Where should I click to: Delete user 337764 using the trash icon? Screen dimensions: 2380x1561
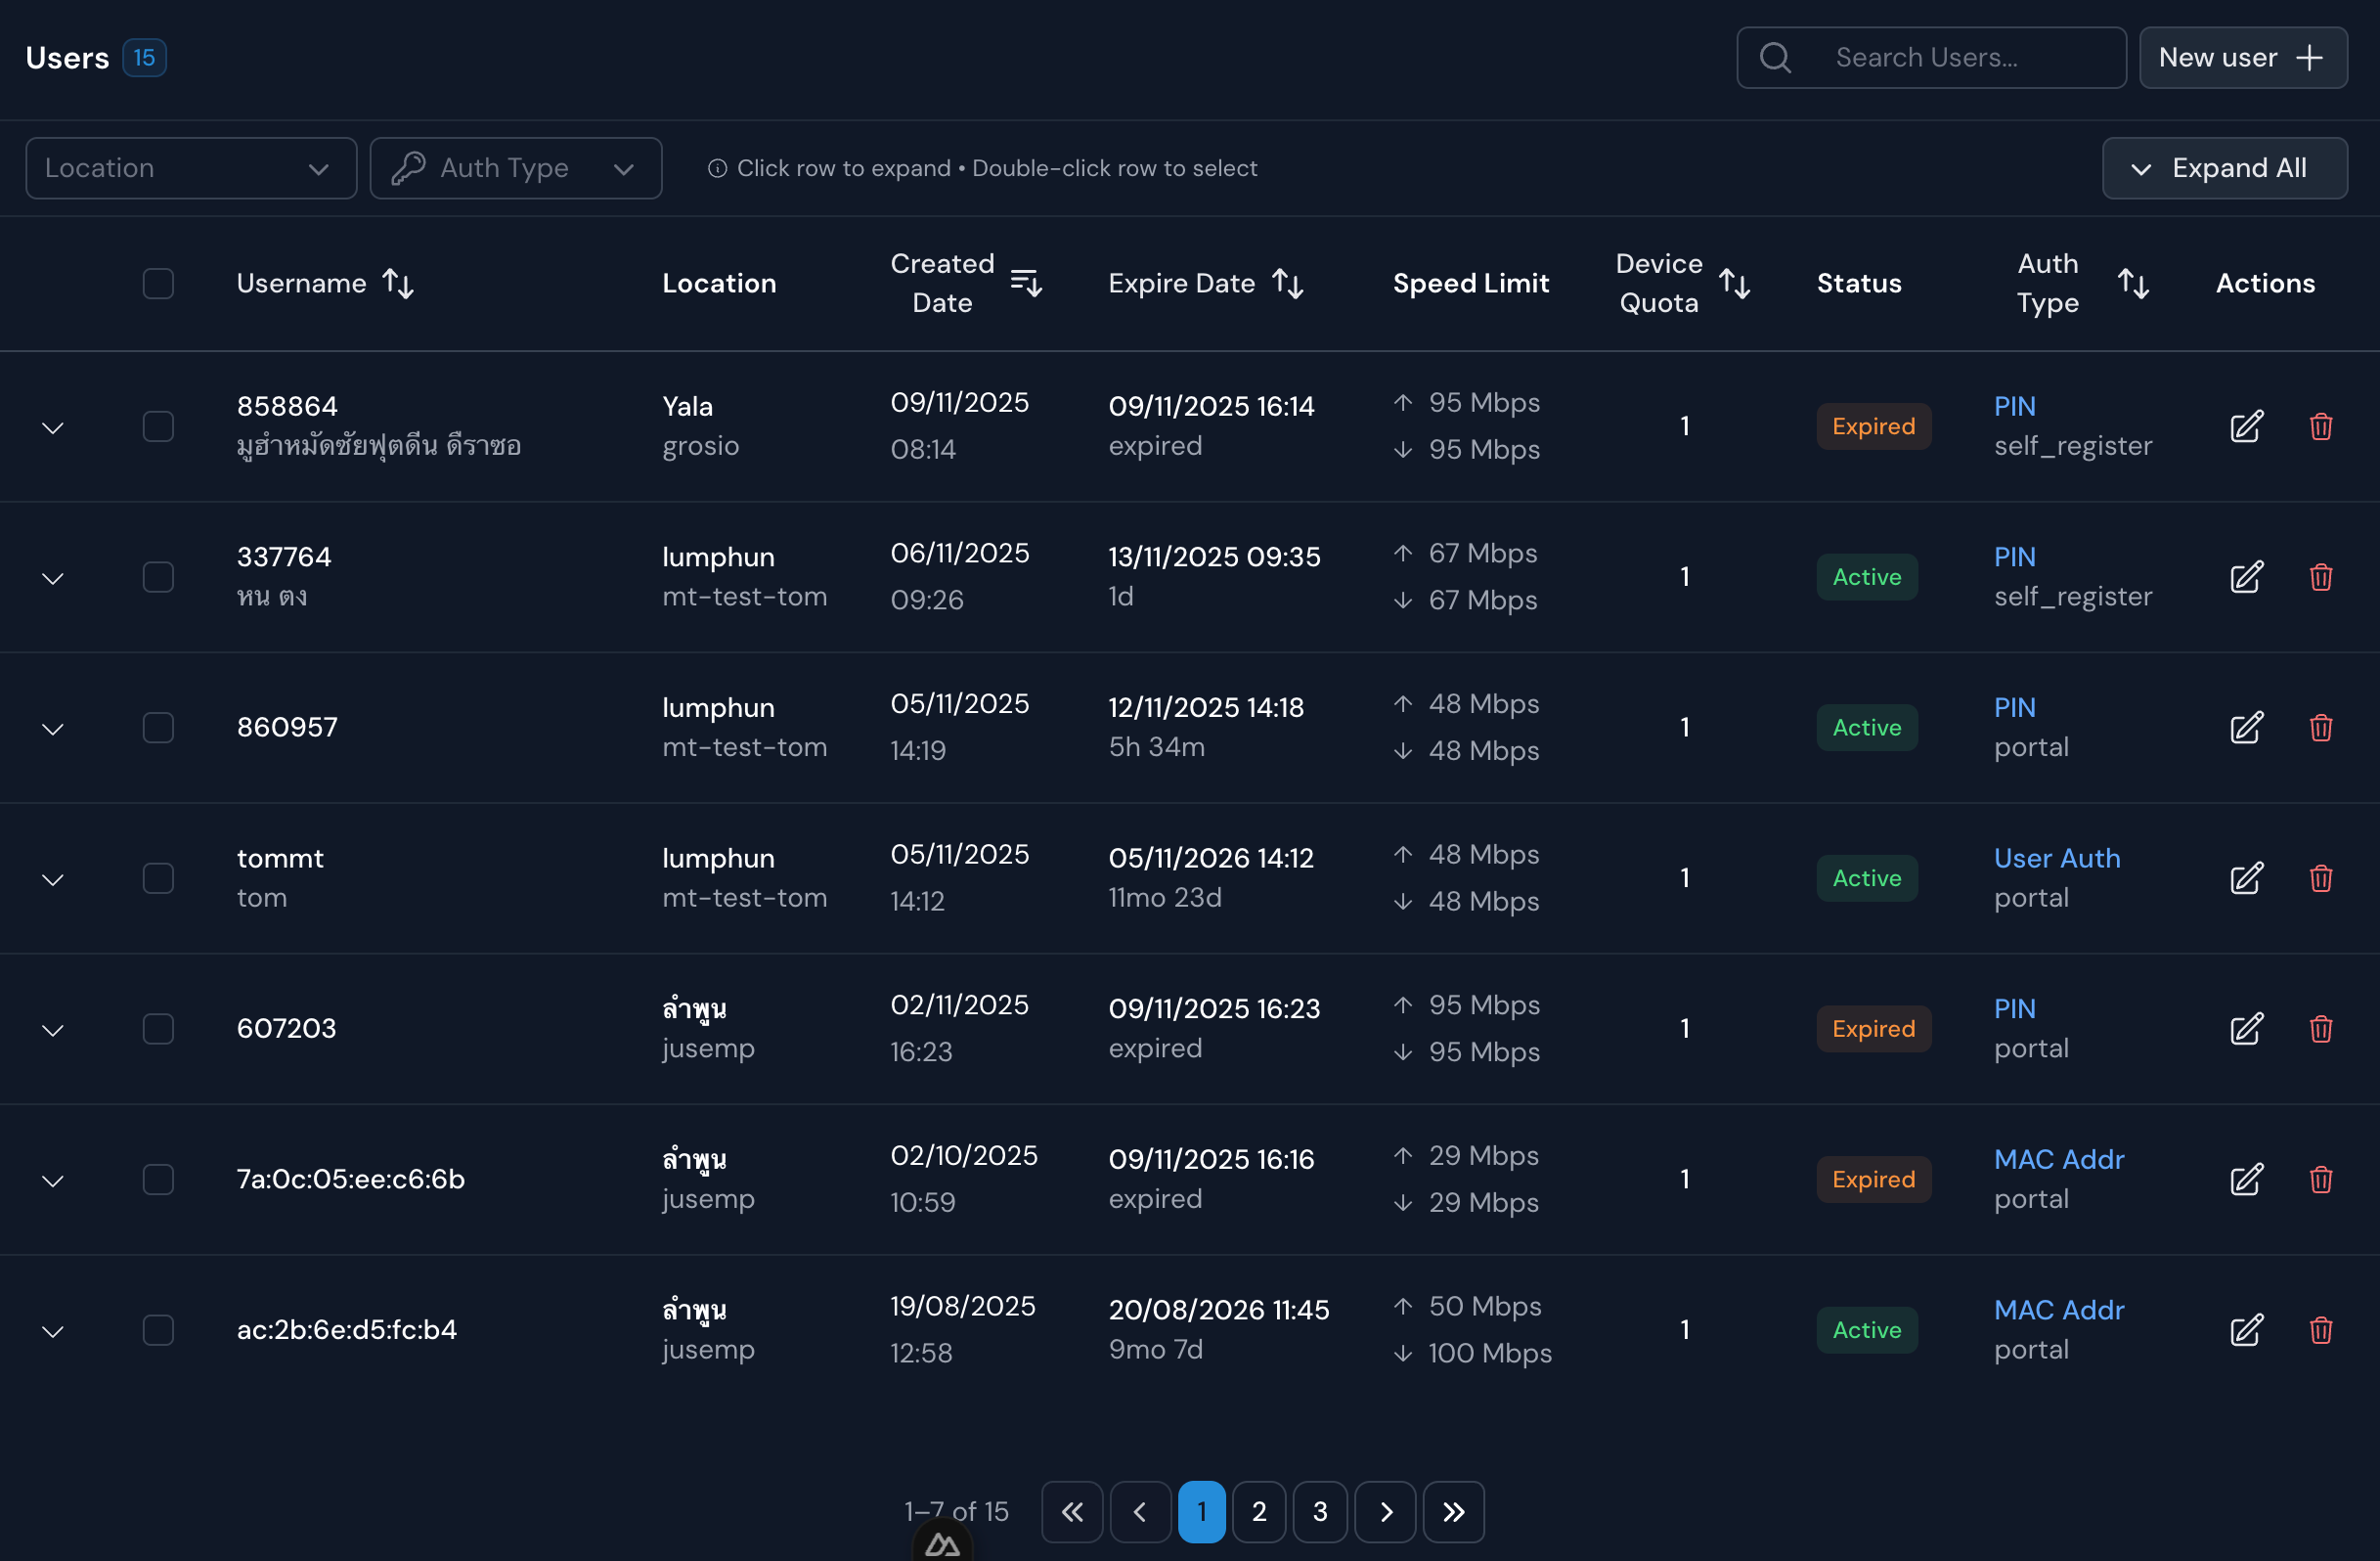[x=2321, y=577]
